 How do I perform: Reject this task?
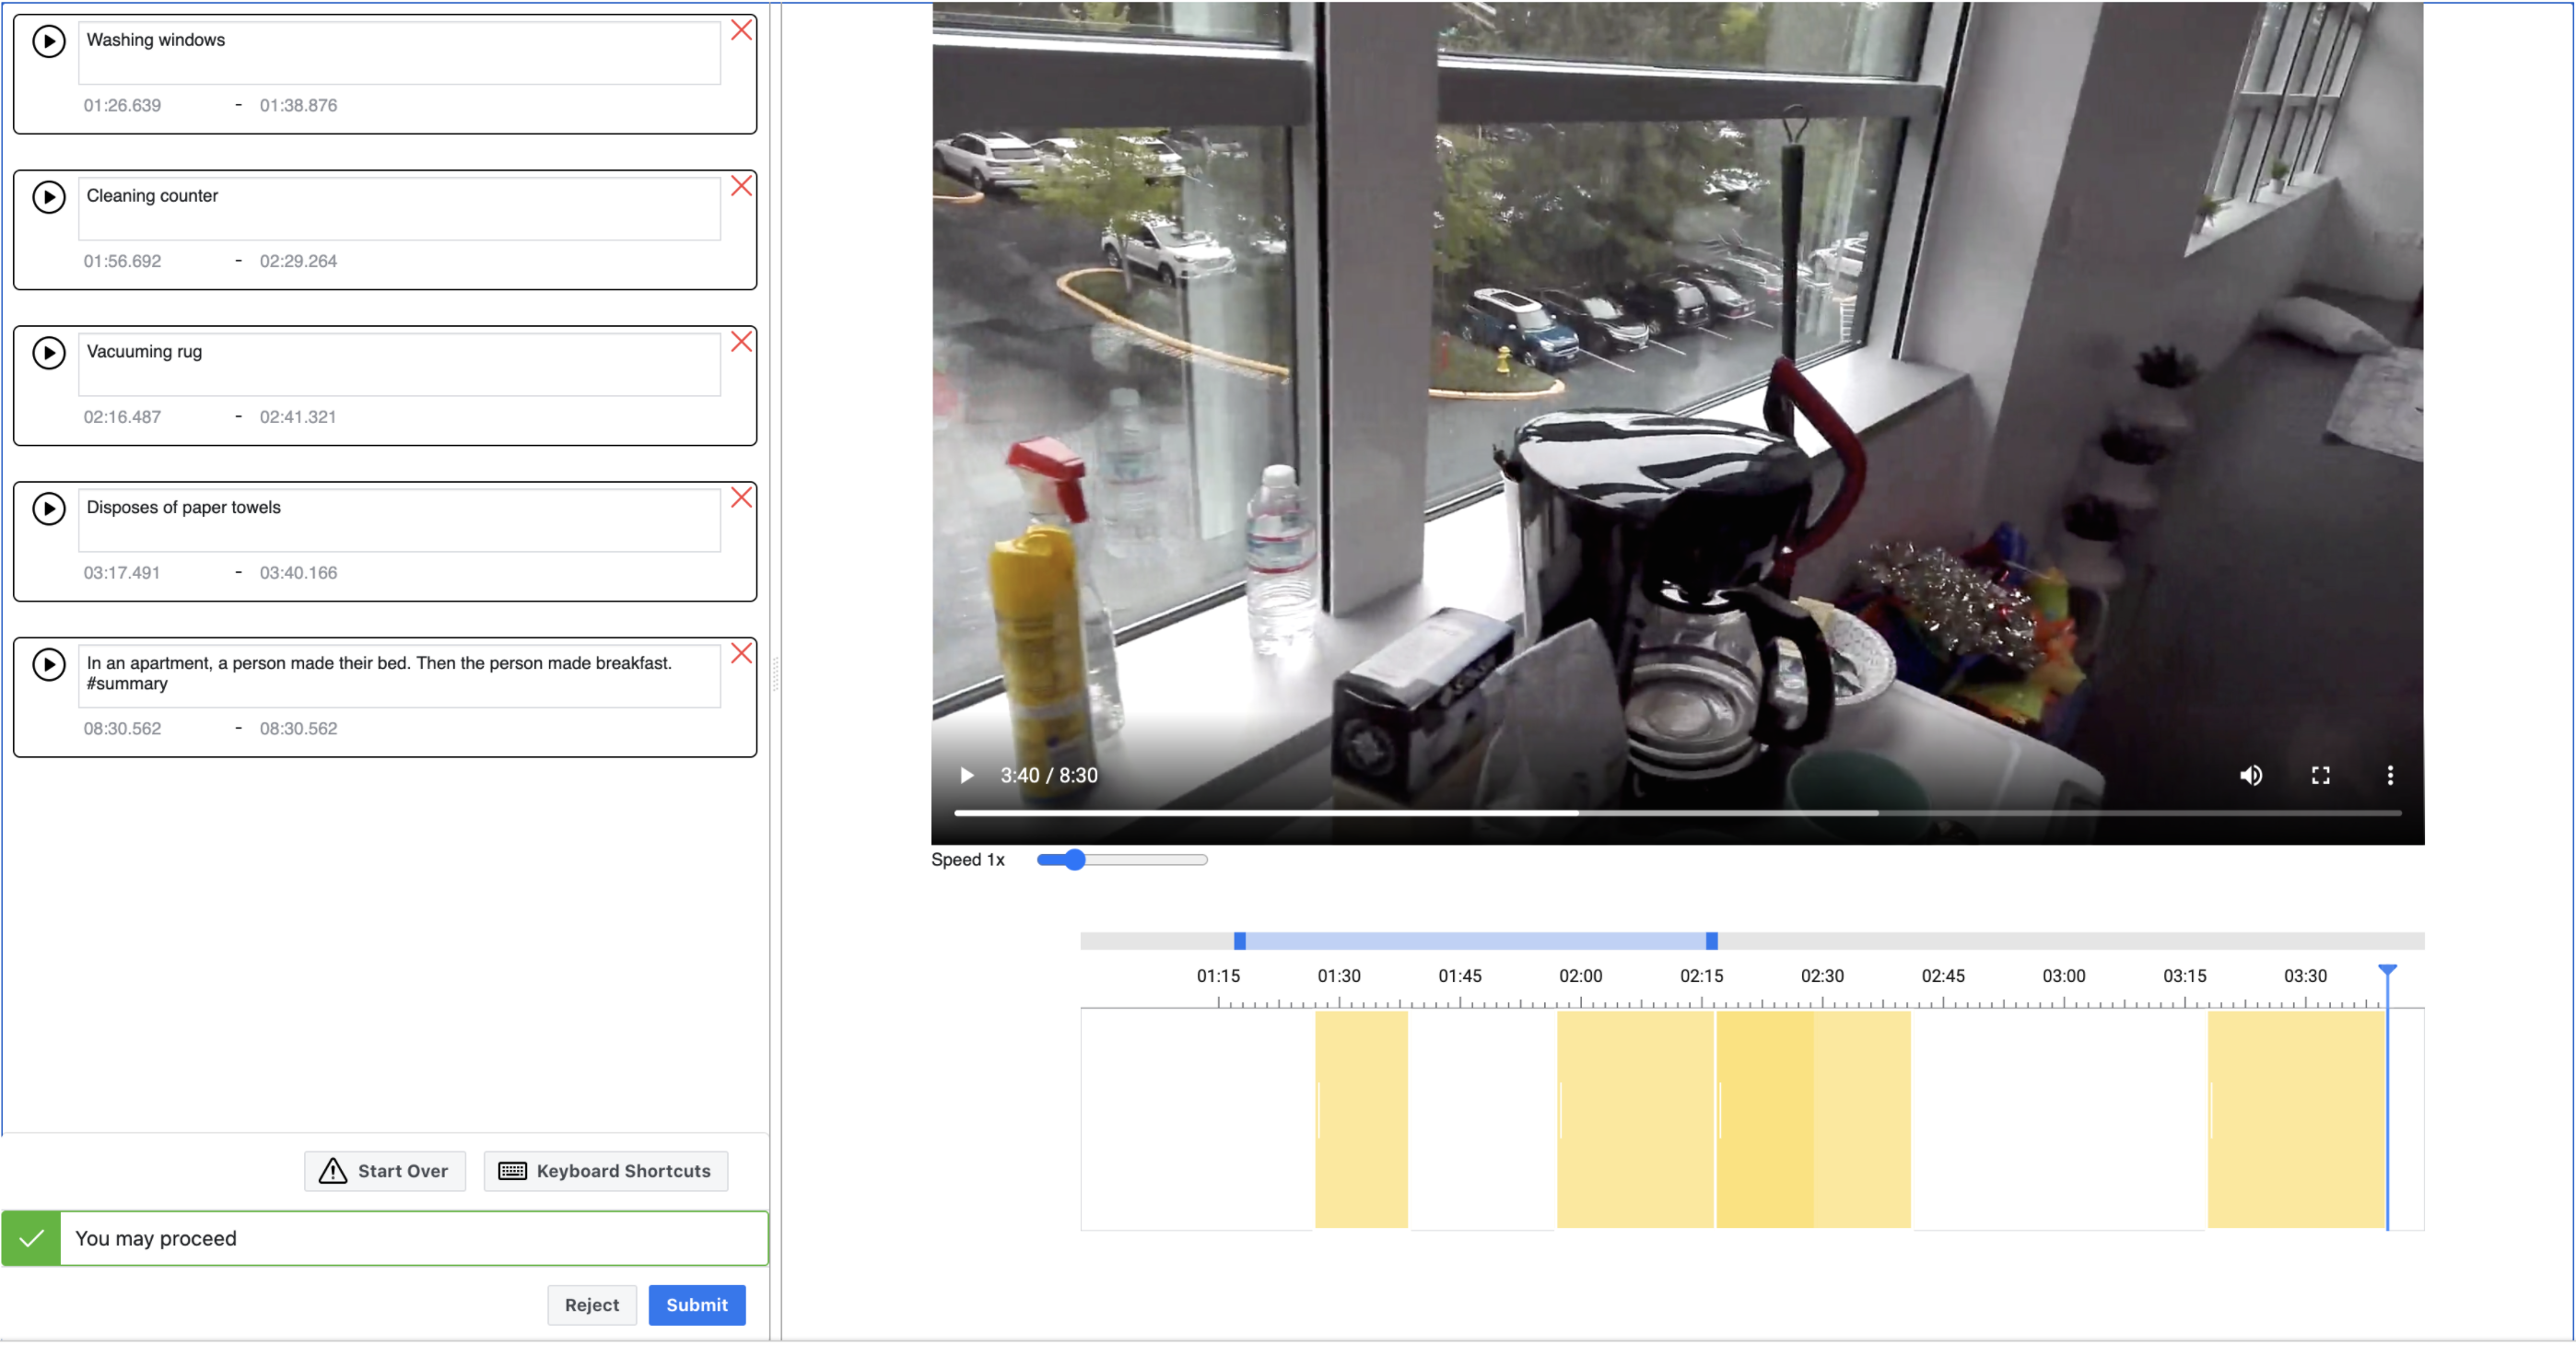[591, 1305]
